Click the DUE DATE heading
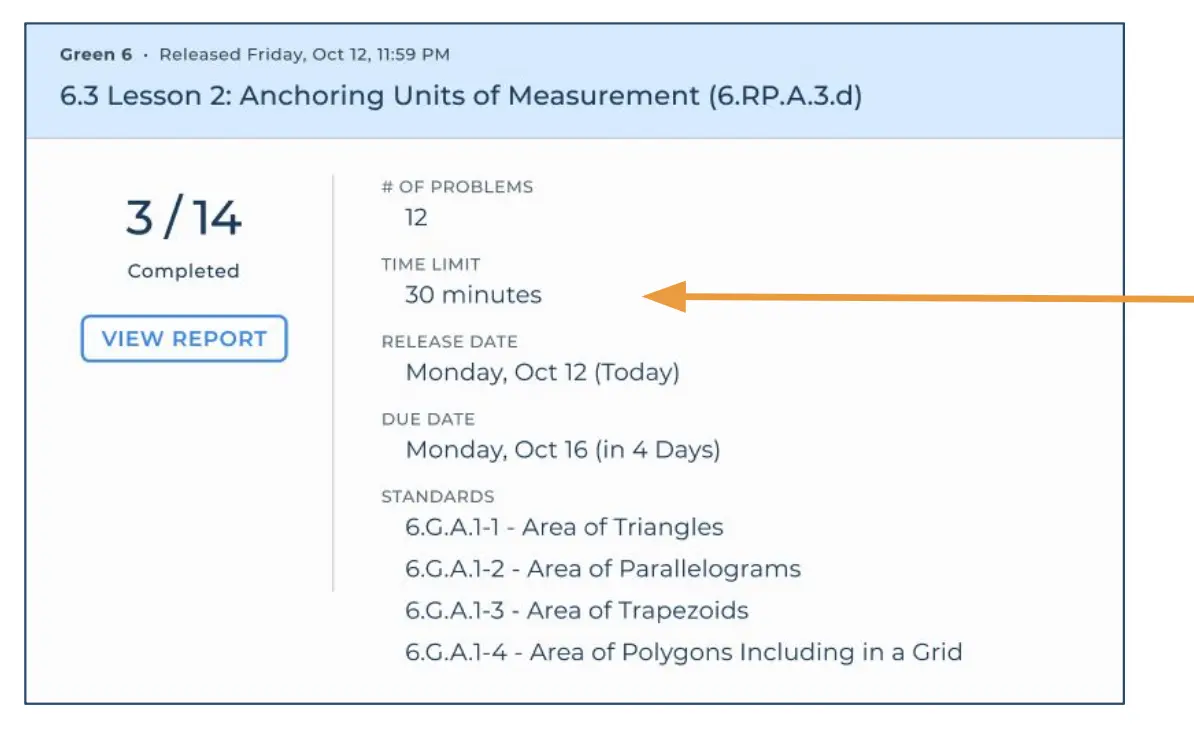 426,418
